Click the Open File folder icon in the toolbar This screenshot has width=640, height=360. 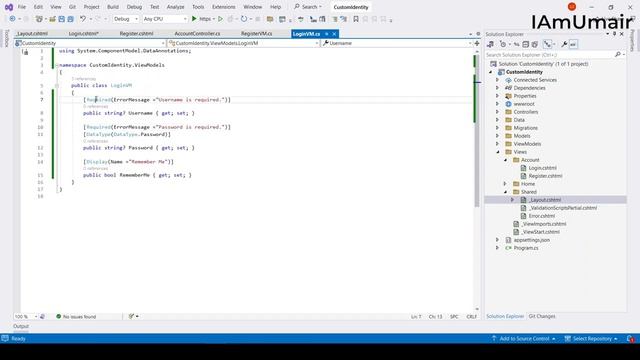click(52, 19)
